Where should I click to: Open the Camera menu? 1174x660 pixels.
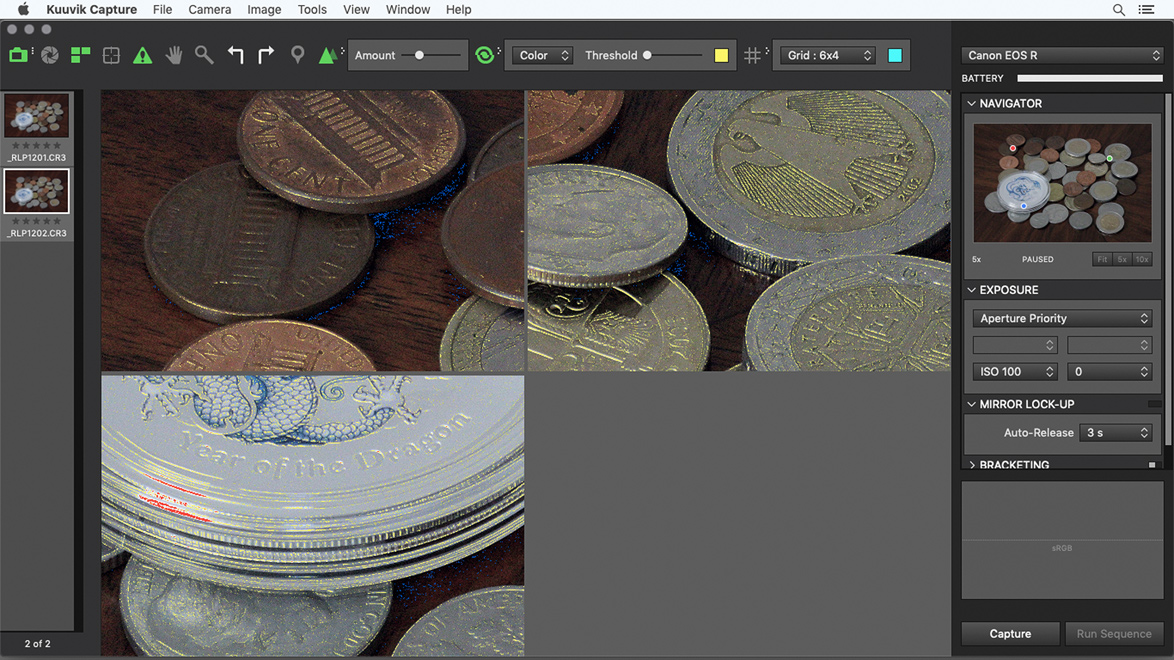pyautogui.click(x=210, y=10)
